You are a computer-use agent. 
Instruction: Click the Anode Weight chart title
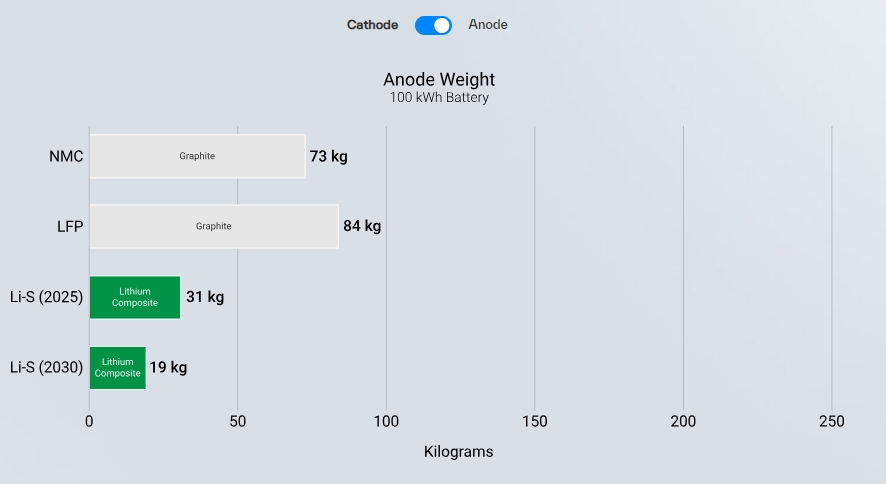[439, 80]
